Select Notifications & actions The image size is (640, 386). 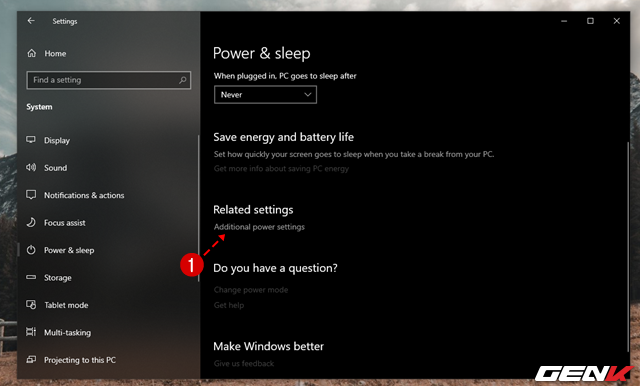pyautogui.click(x=84, y=195)
